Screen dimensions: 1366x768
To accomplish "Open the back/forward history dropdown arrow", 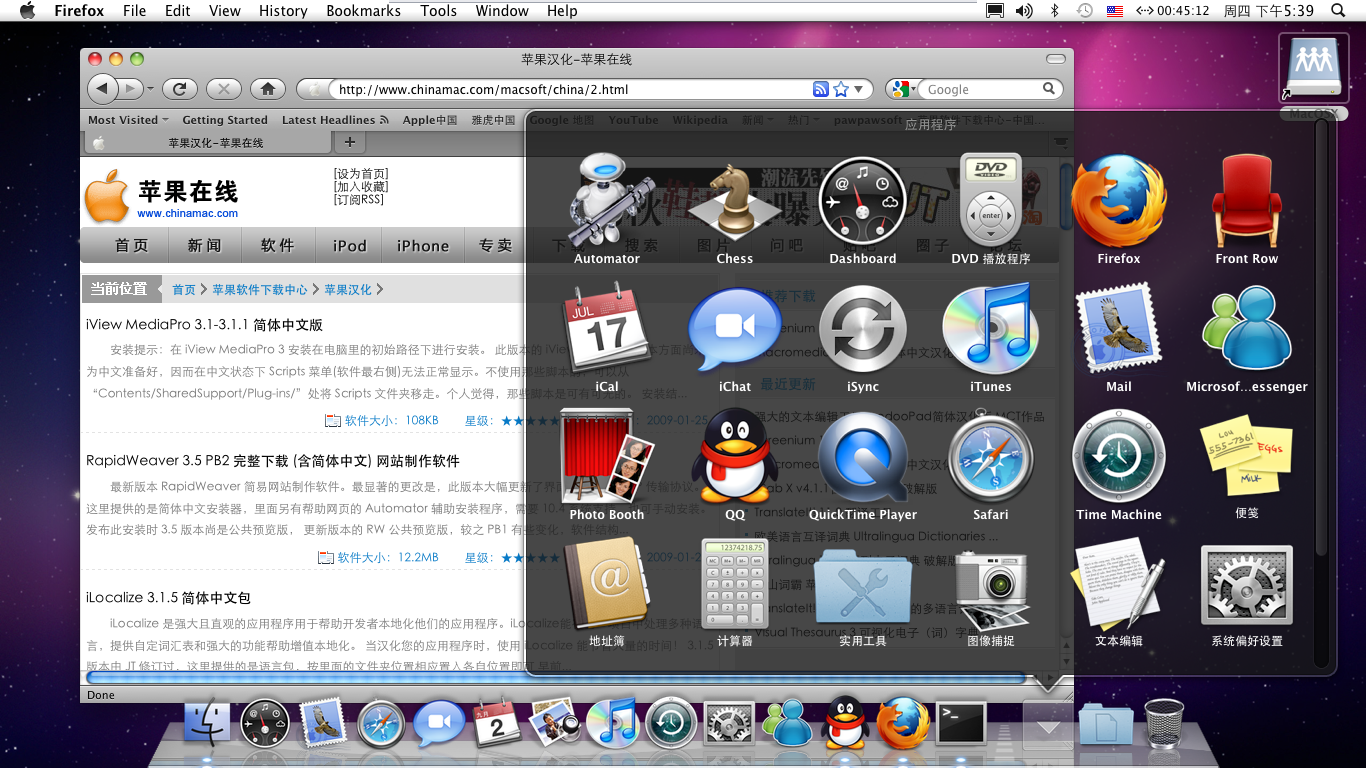I will [151, 89].
